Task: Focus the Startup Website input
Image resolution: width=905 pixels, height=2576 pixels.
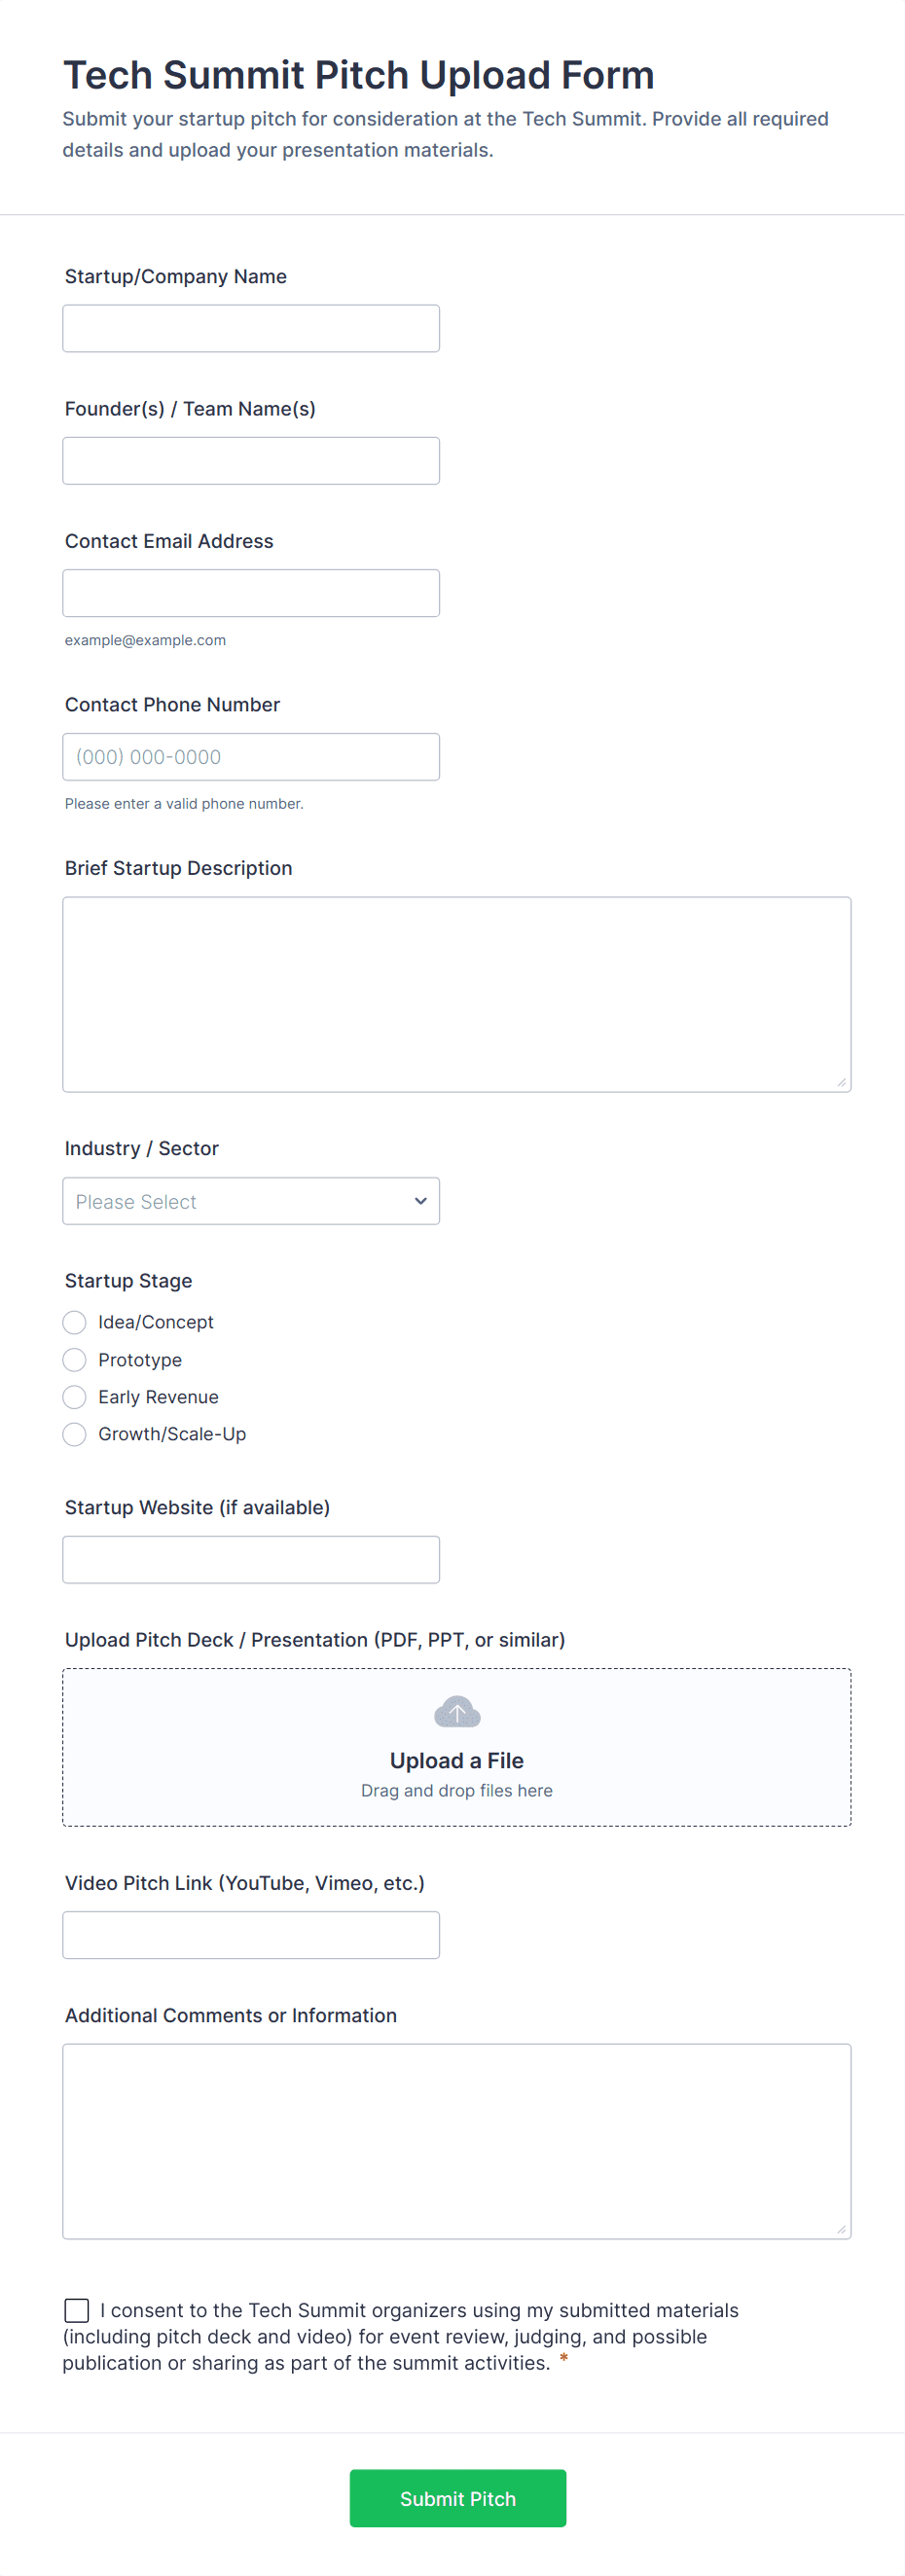Action: click(250, 1559)
